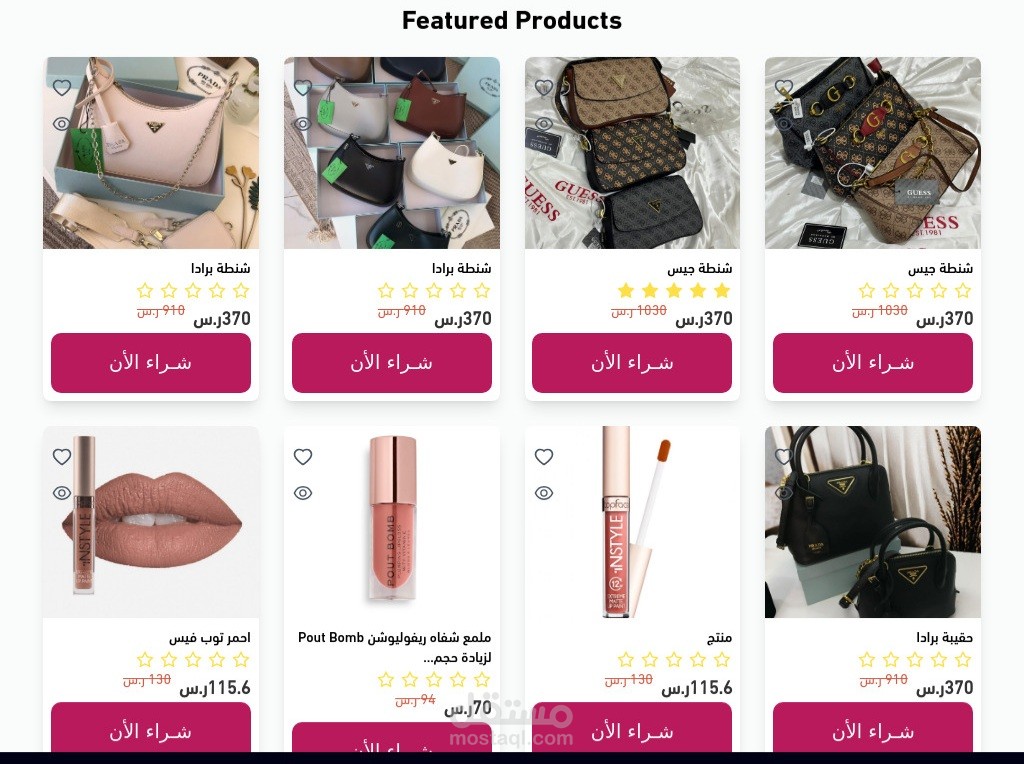Buy now the first Prada bag
The height and width of the screenshot is (764, 1024).
click(151, 363)
